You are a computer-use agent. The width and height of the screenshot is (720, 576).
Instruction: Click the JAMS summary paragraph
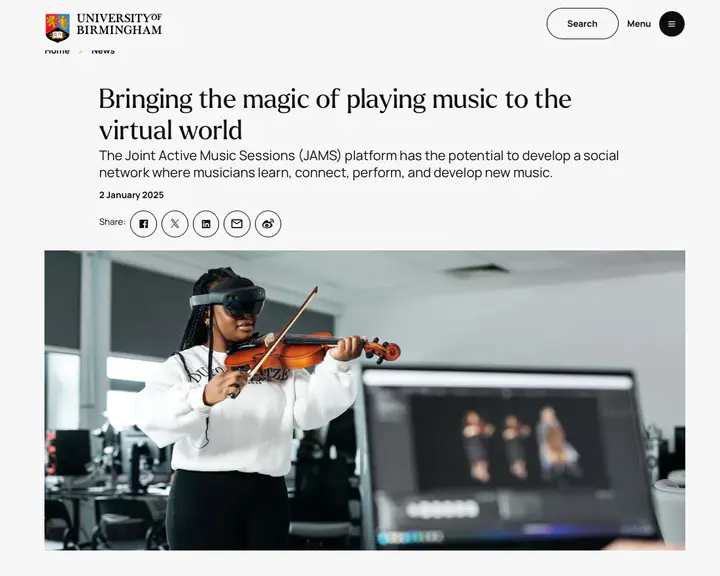pos(359,164)
